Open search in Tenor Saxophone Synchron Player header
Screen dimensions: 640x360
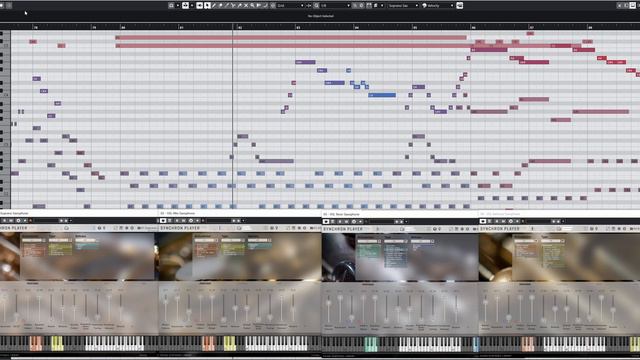click(402, 229)
